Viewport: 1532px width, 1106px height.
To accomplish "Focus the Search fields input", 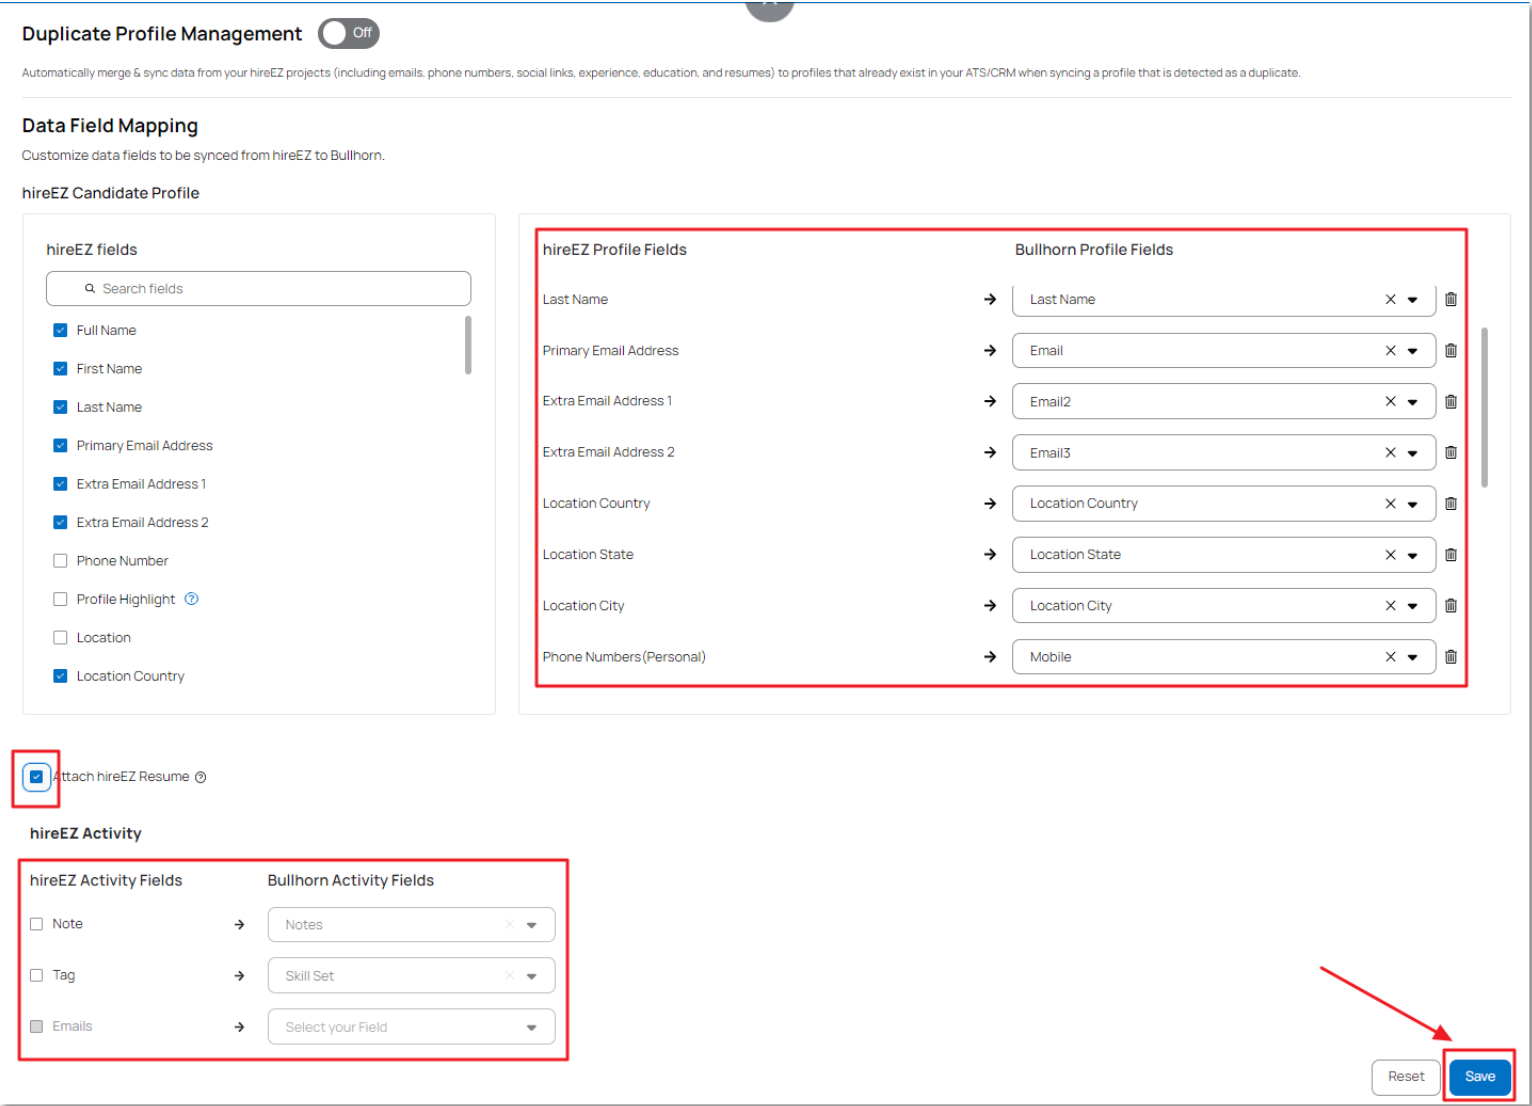I will (258, 288).
